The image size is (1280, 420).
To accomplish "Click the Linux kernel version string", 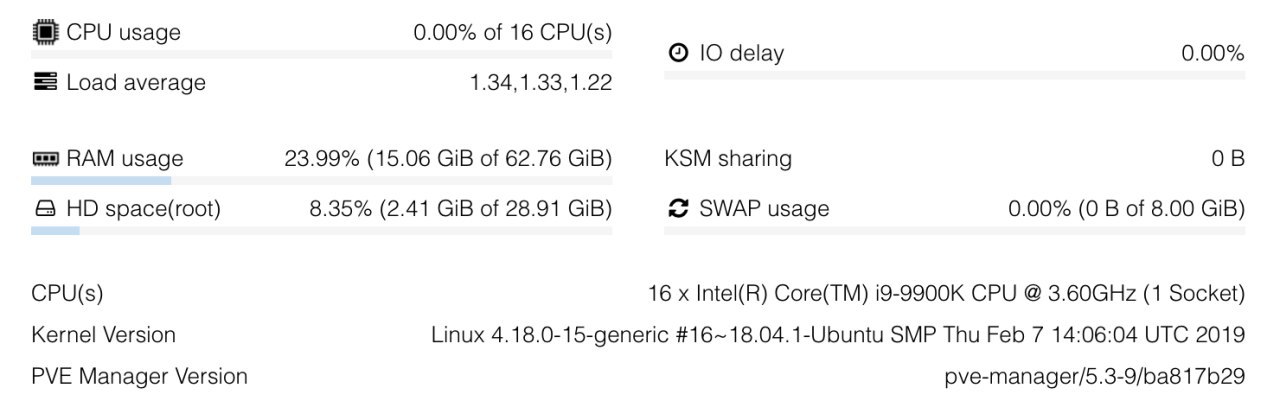I will pyautogui.click(x=838, y=334).
